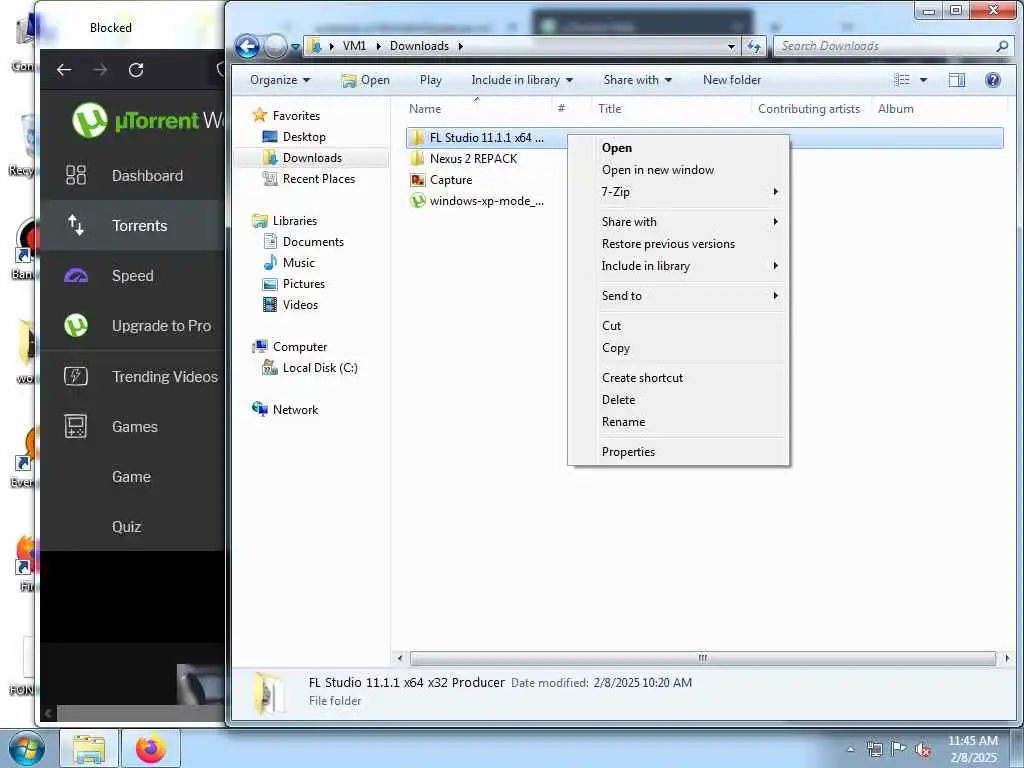Sort by the Album column header
1024x768 pixels.
895,108
